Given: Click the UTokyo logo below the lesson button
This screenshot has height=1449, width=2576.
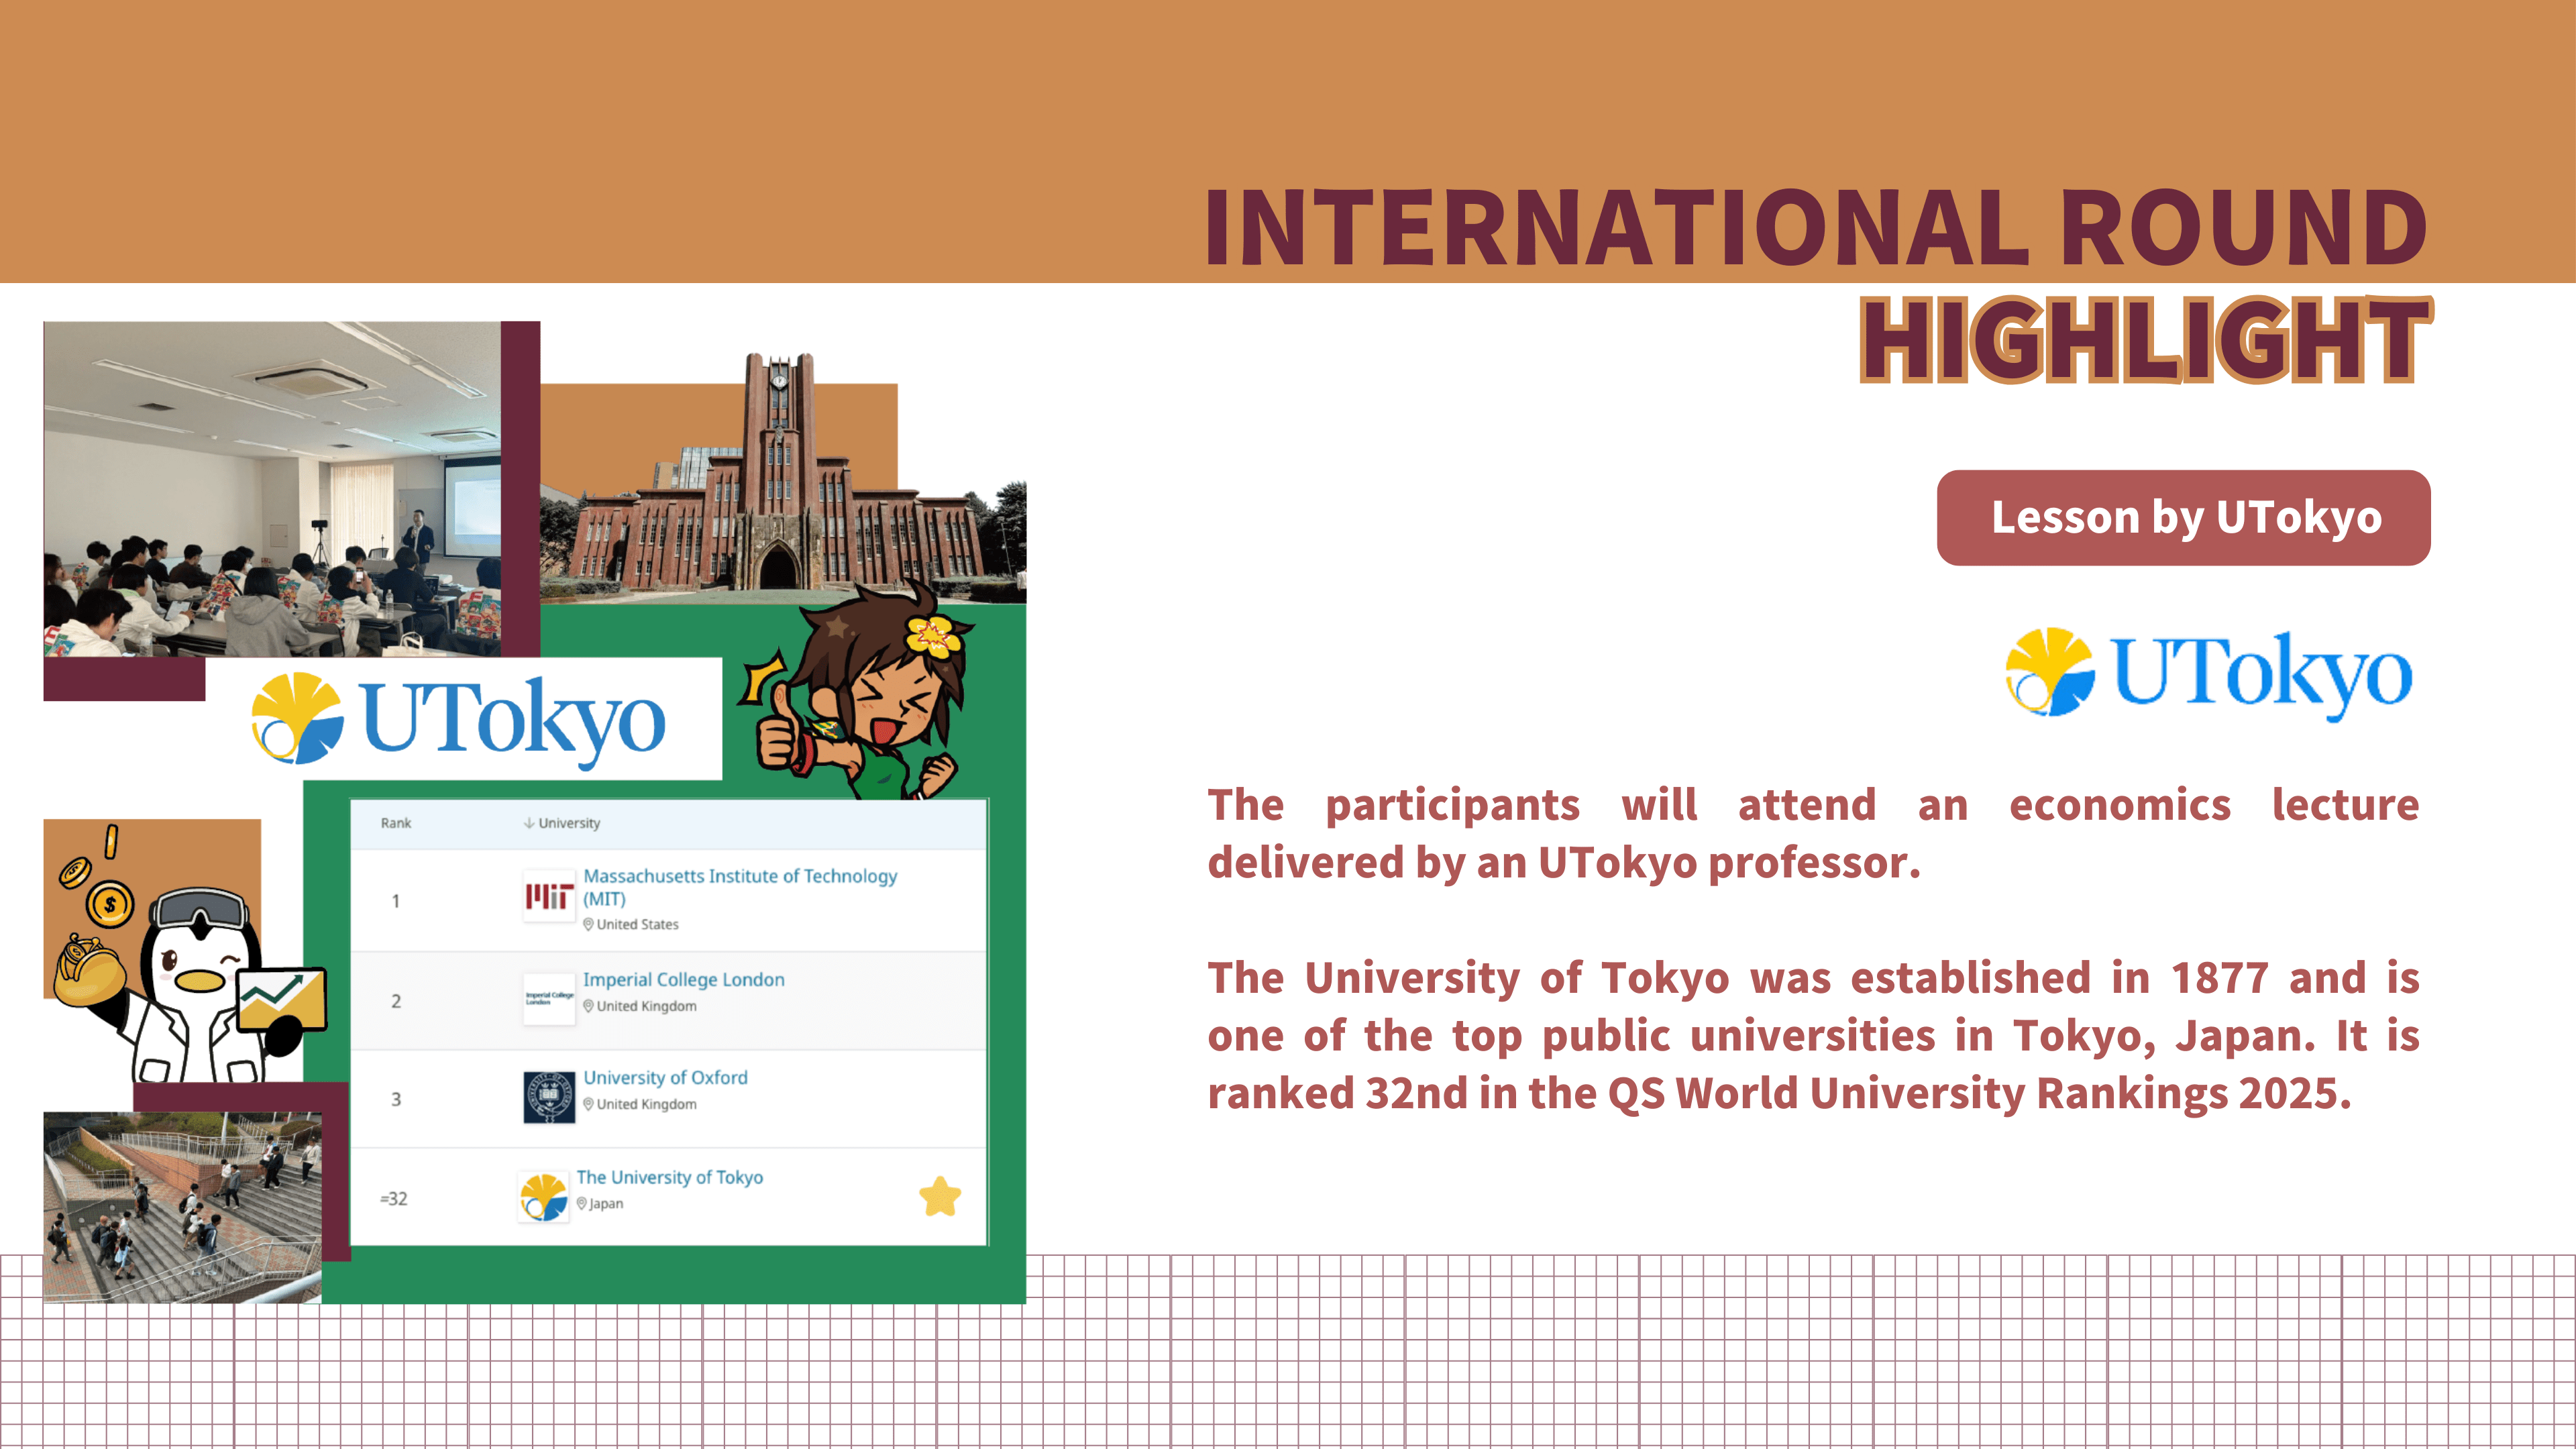Looking at the screenshot, I should click(2208, 672).
